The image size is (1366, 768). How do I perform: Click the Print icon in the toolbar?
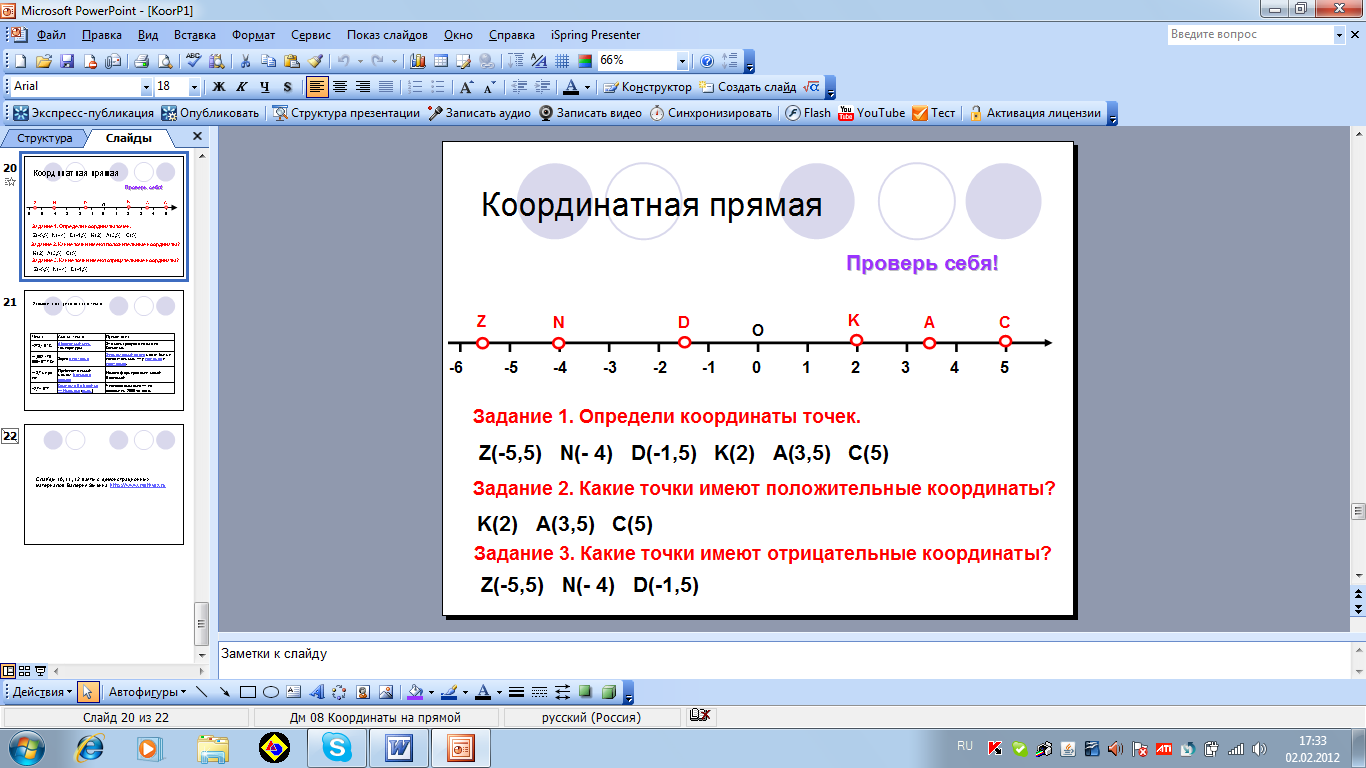[141, 61]
